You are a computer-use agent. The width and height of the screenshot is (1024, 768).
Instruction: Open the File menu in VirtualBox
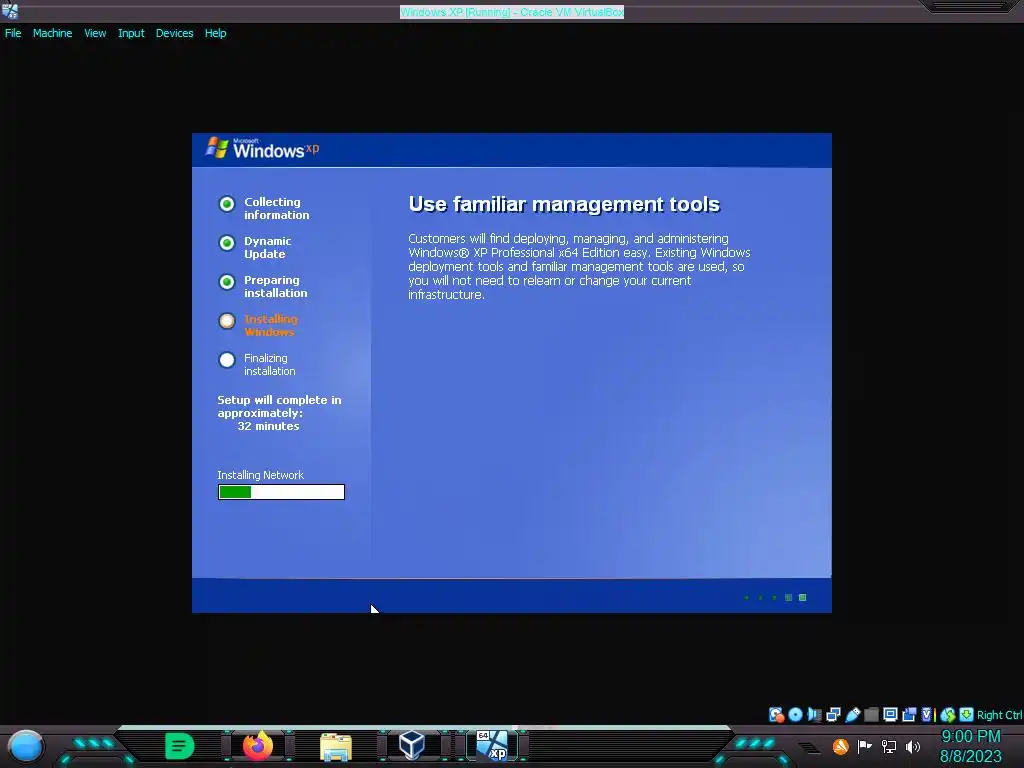pos(13,33)
